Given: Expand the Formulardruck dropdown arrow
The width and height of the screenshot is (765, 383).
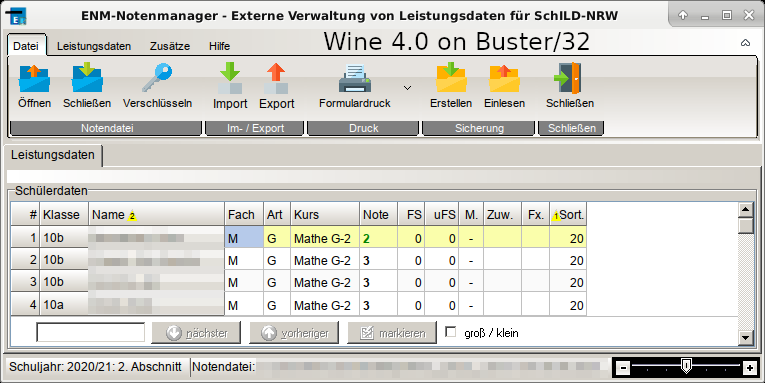Looking at the screenshot, I should pos(407,88).
